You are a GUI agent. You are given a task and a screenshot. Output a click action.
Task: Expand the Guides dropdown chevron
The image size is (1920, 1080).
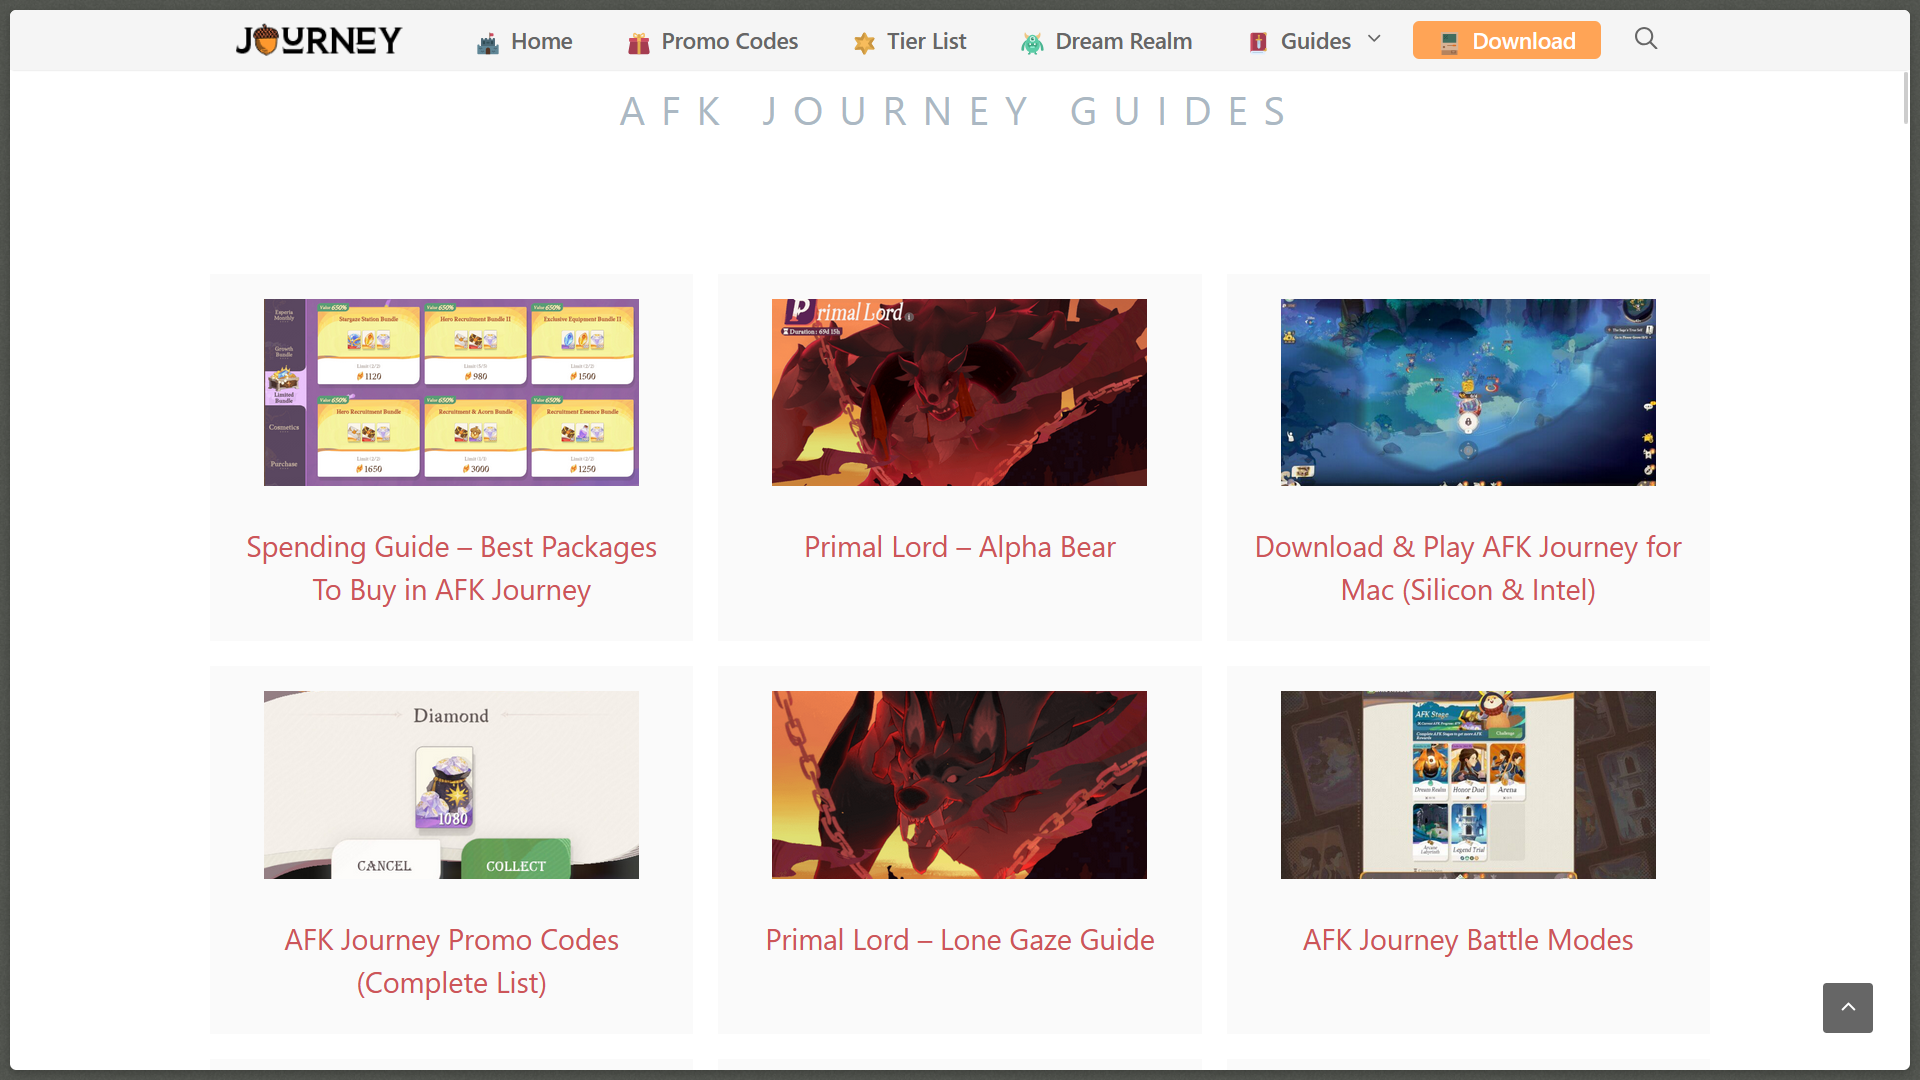coord(1375,39)
